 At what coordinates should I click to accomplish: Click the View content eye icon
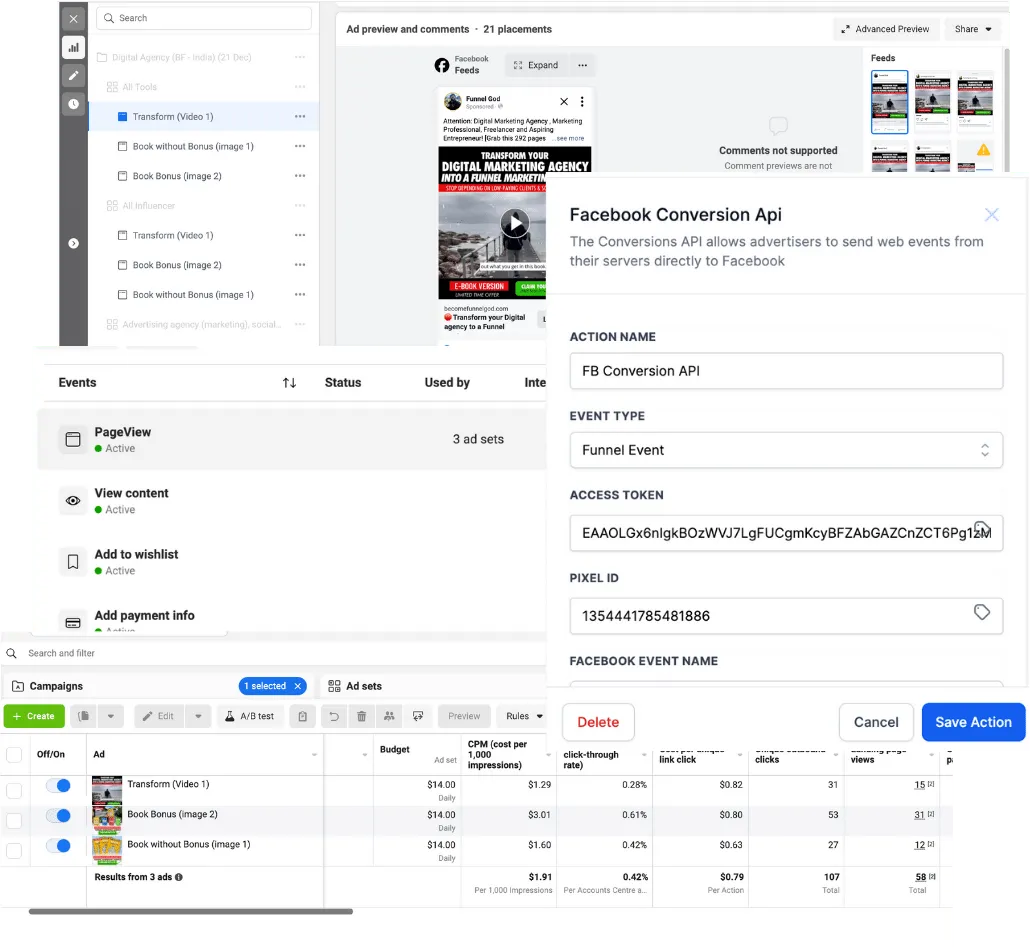73,501
